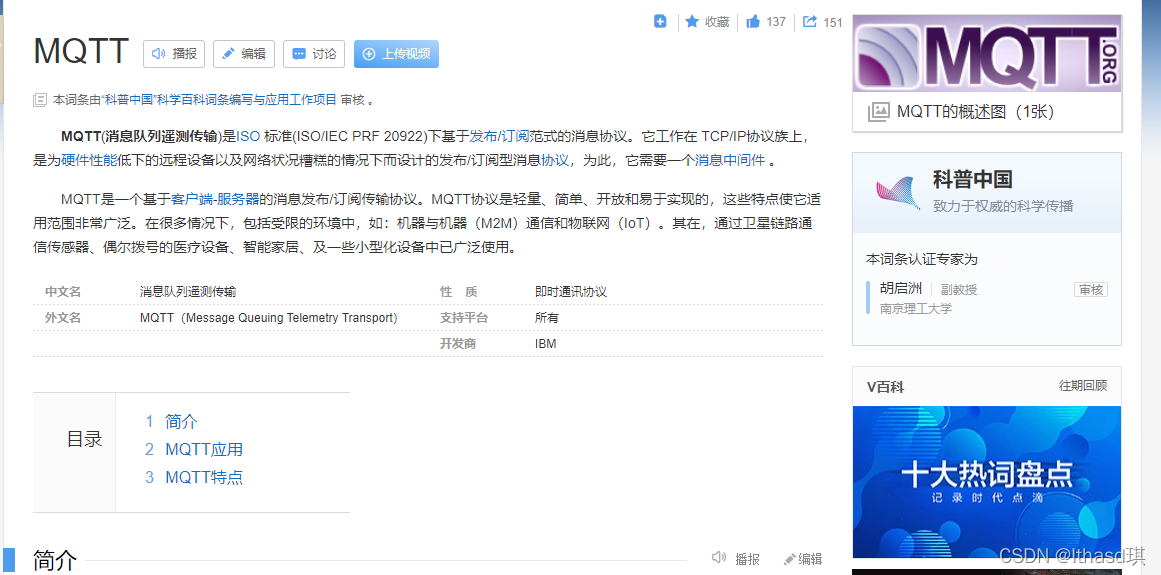This screenshot has width=1161, height=575.
Task: Click the 科普中国 heading text
Action: click(x=972, y=180)
